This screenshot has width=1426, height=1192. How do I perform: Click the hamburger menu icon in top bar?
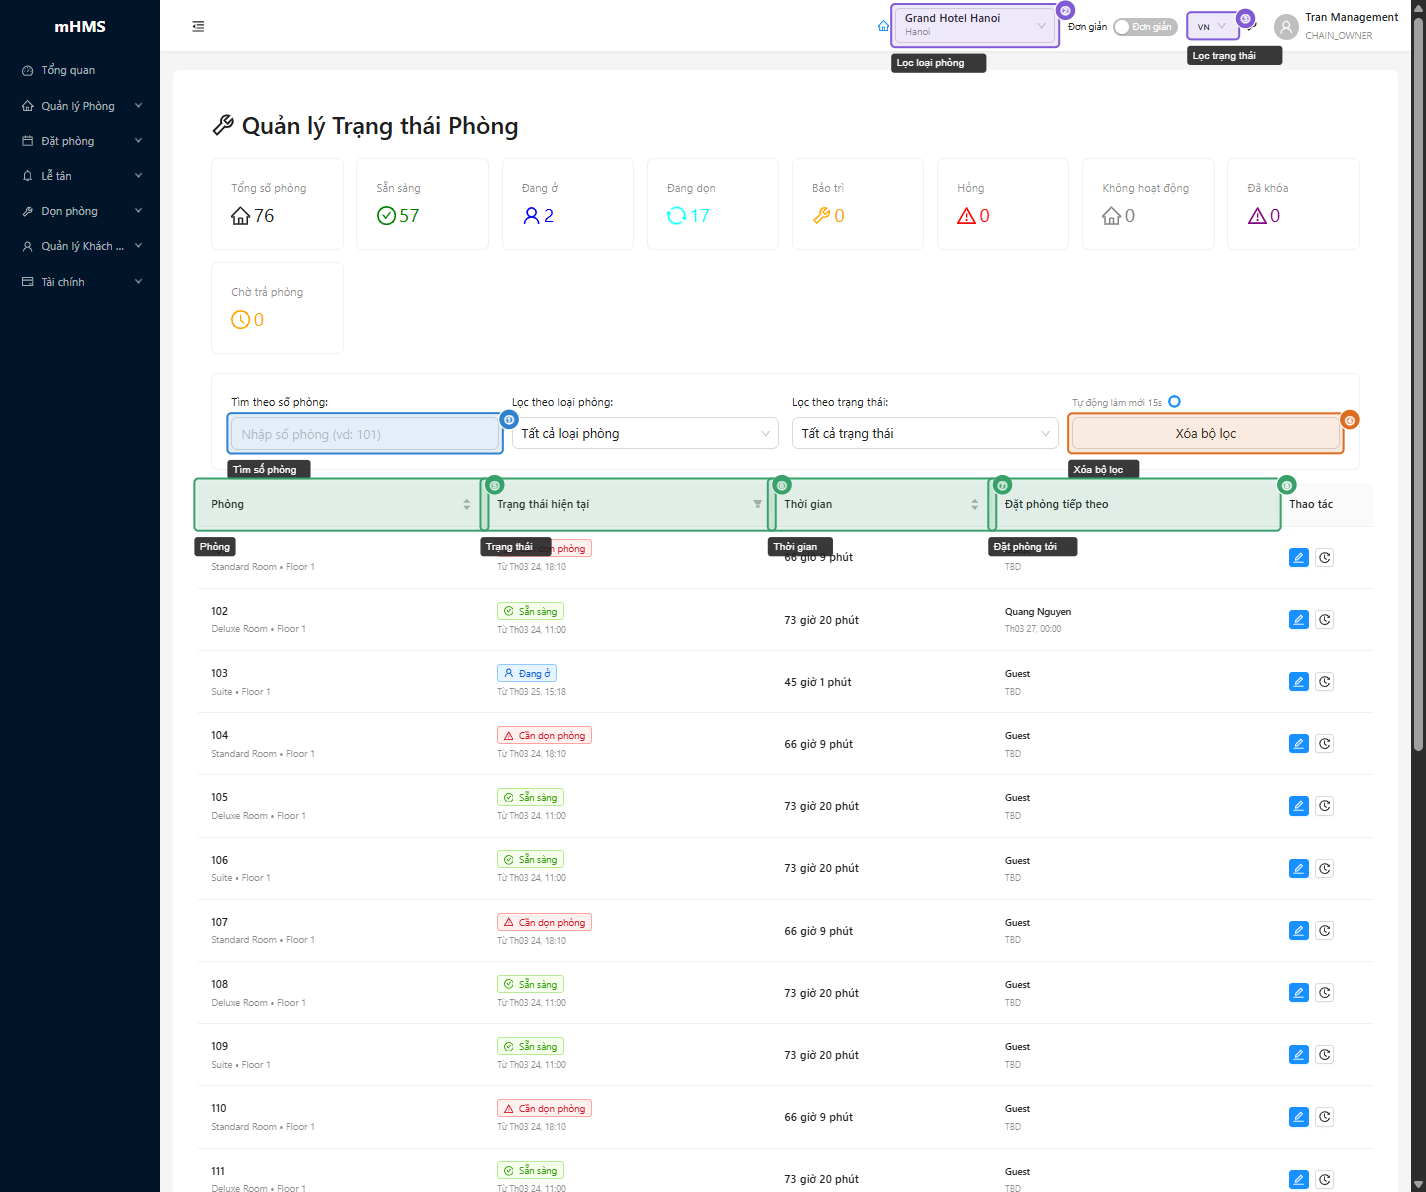(x=198, y=26)
